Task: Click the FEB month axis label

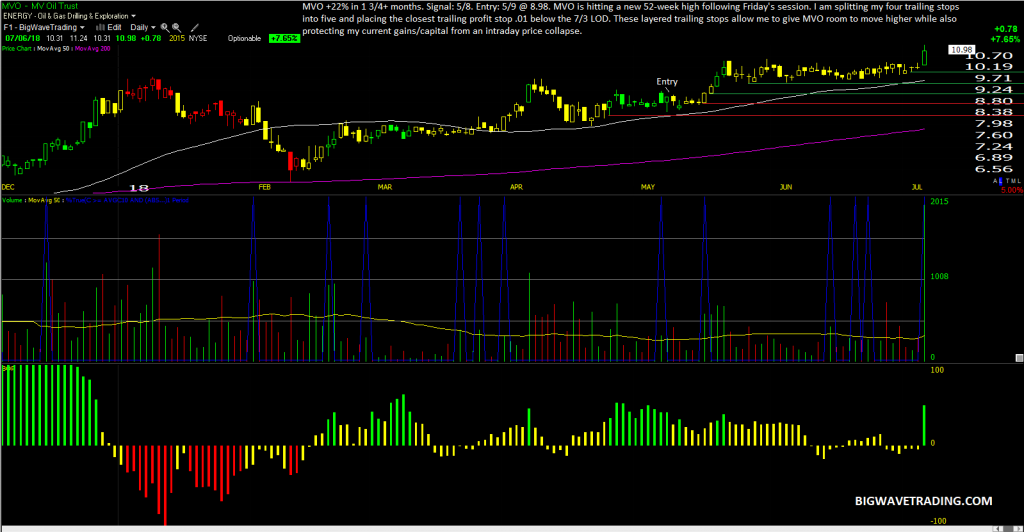Action: pyautogui.click(x=264, y=187)
